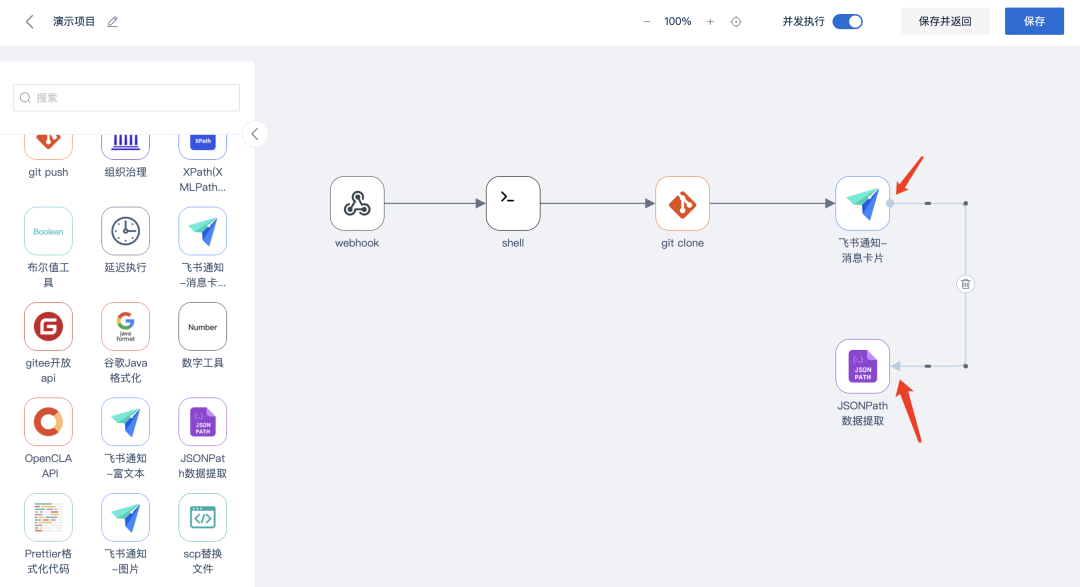This screenshot has height=587, width=1080.
Task: Focus the 搜索 input field
Action: [x=127, y=98]
